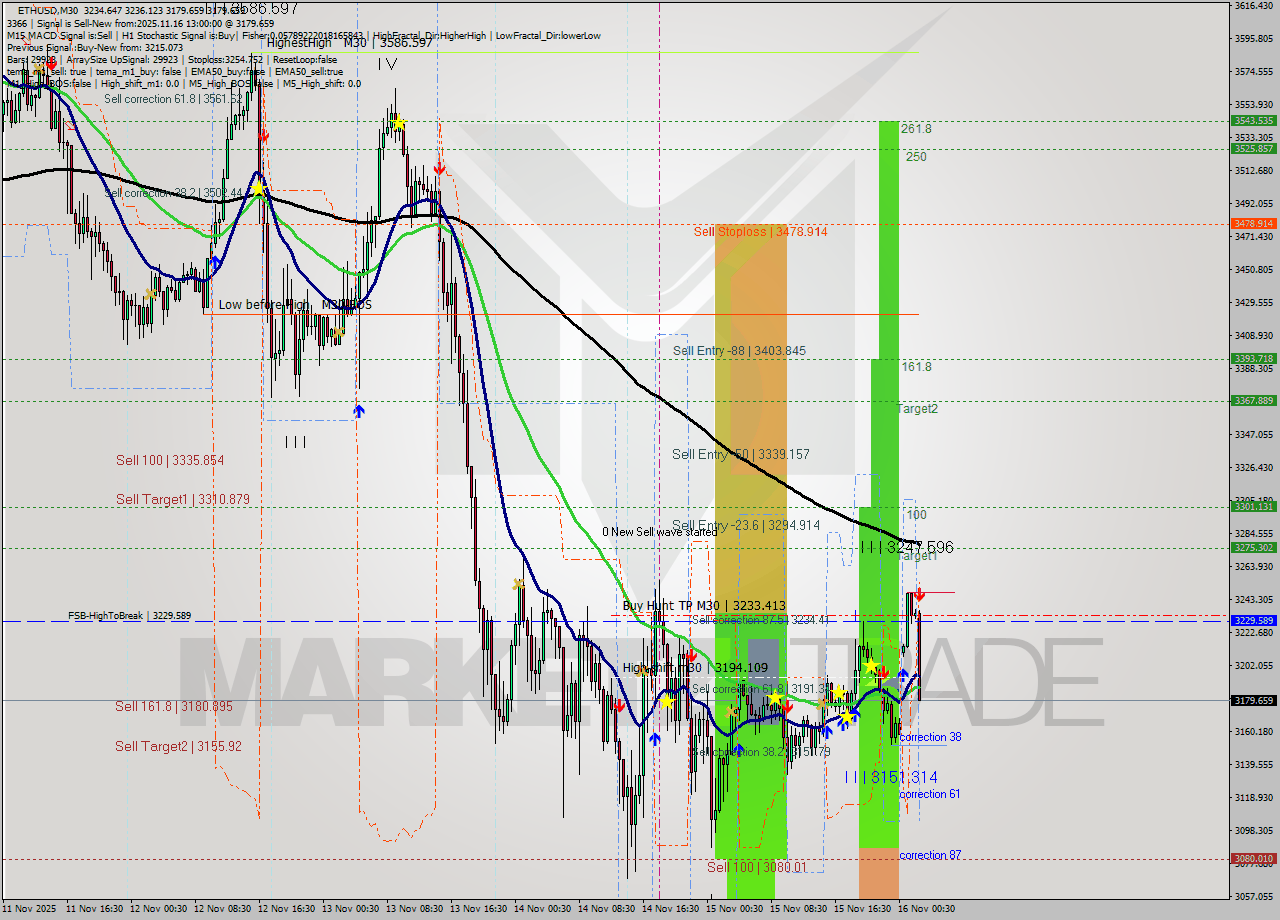Click the yellow star where moving averages cross on 12 Nov
The width and height of the screenshot is (1280, 920).
(x=258, y=188)
